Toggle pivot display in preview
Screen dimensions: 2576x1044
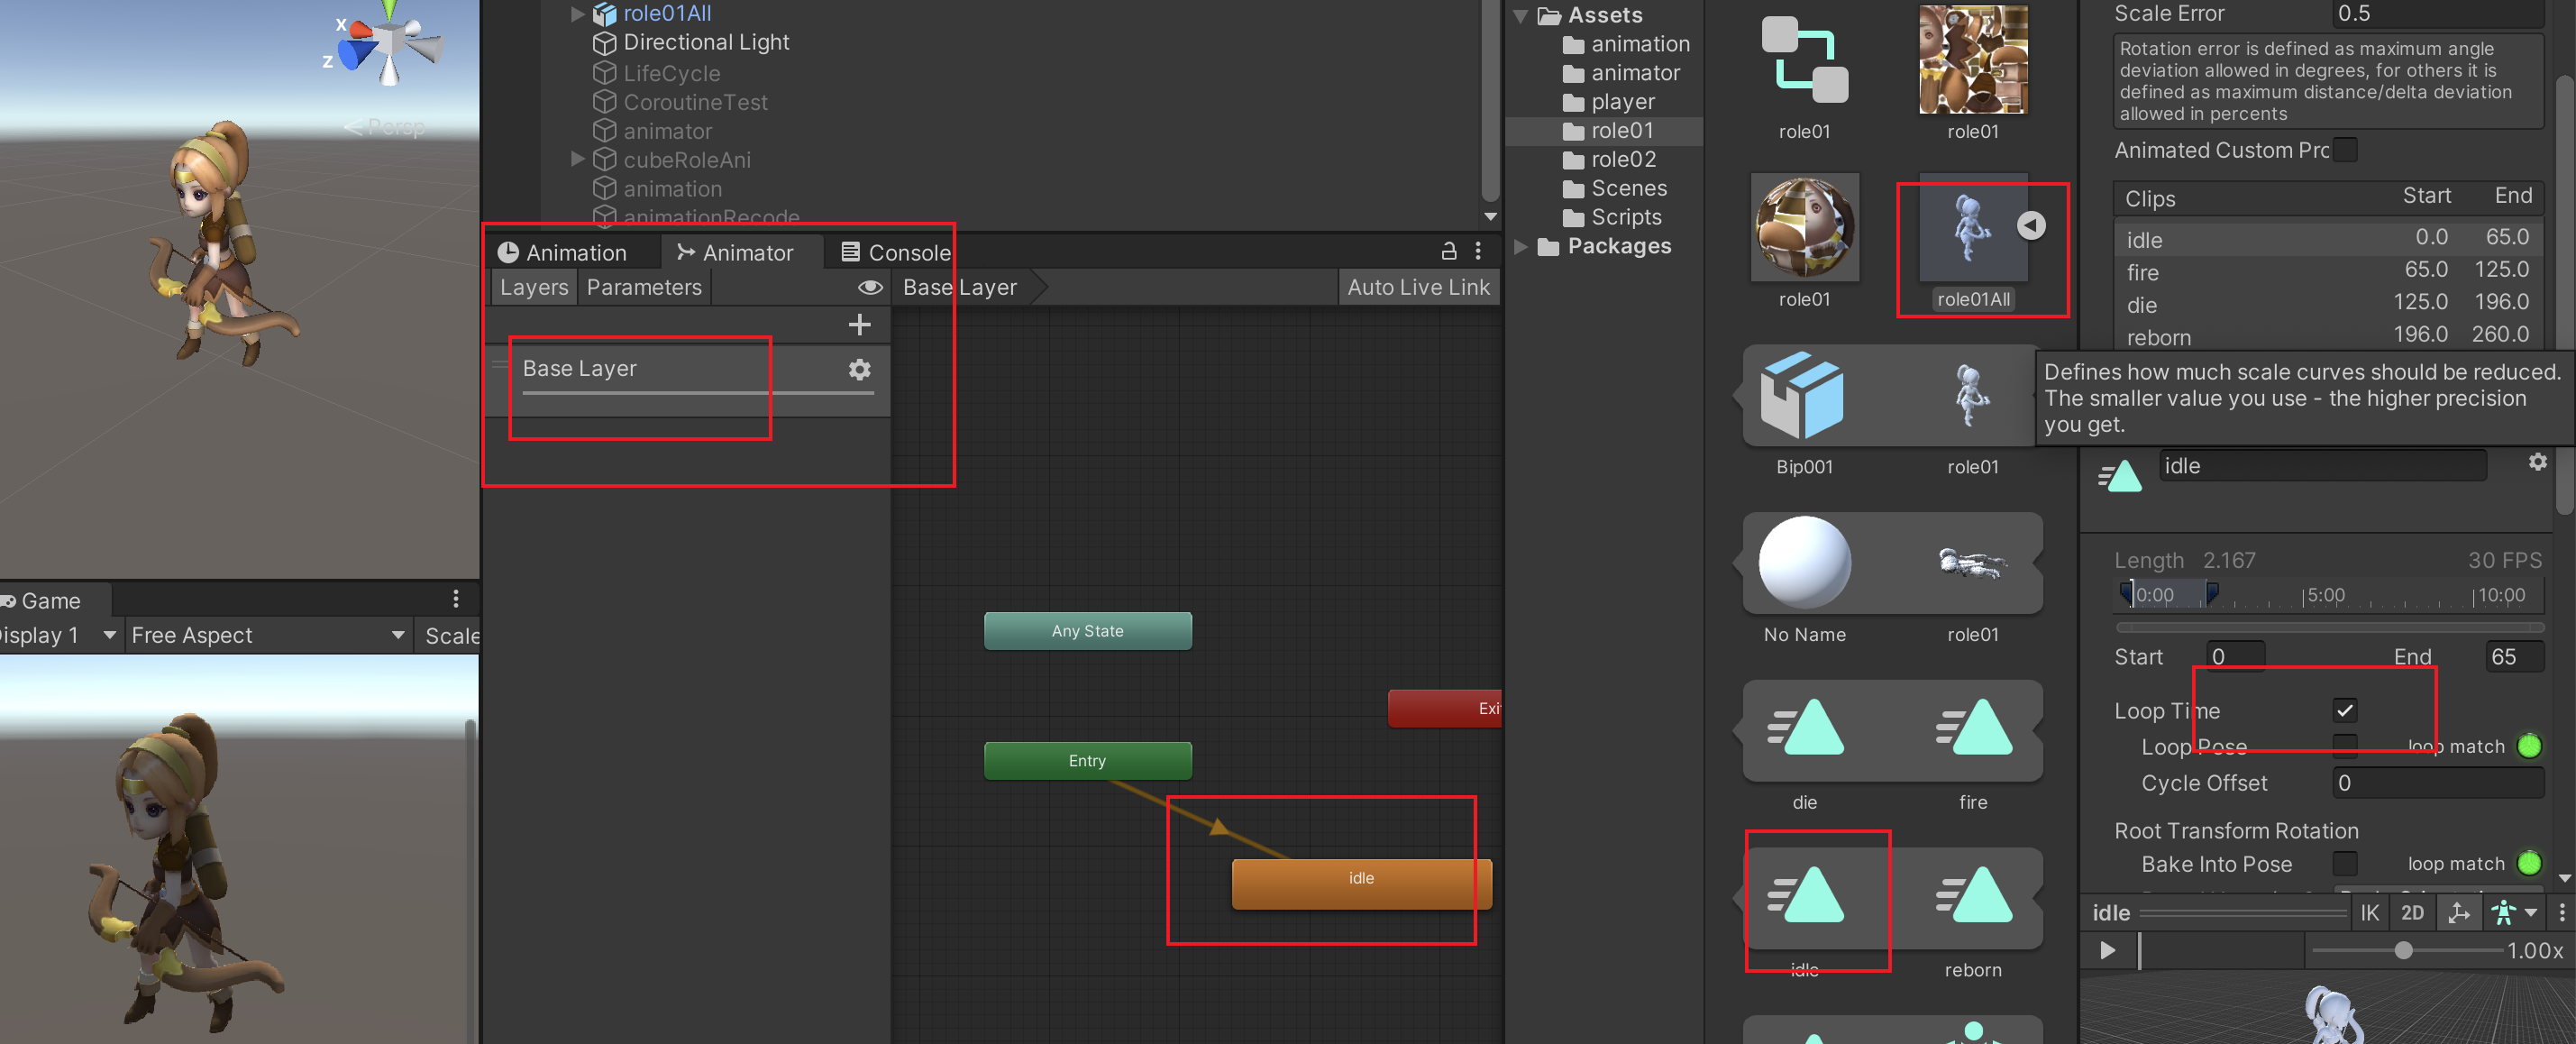pos(2458,912)
